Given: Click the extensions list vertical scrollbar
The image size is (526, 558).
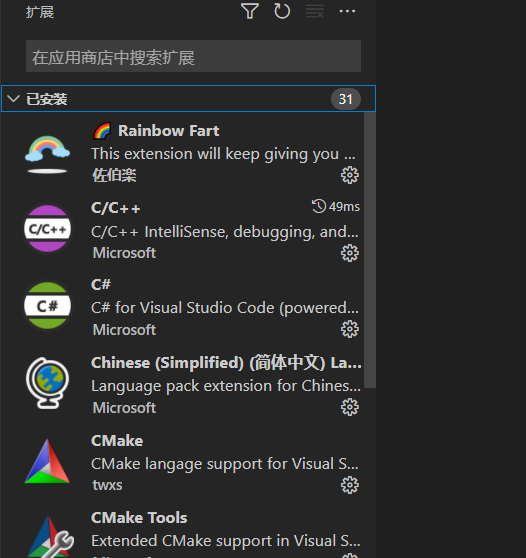Looking at the screenshot, I should pyautogui.click(x=370, y=250).
